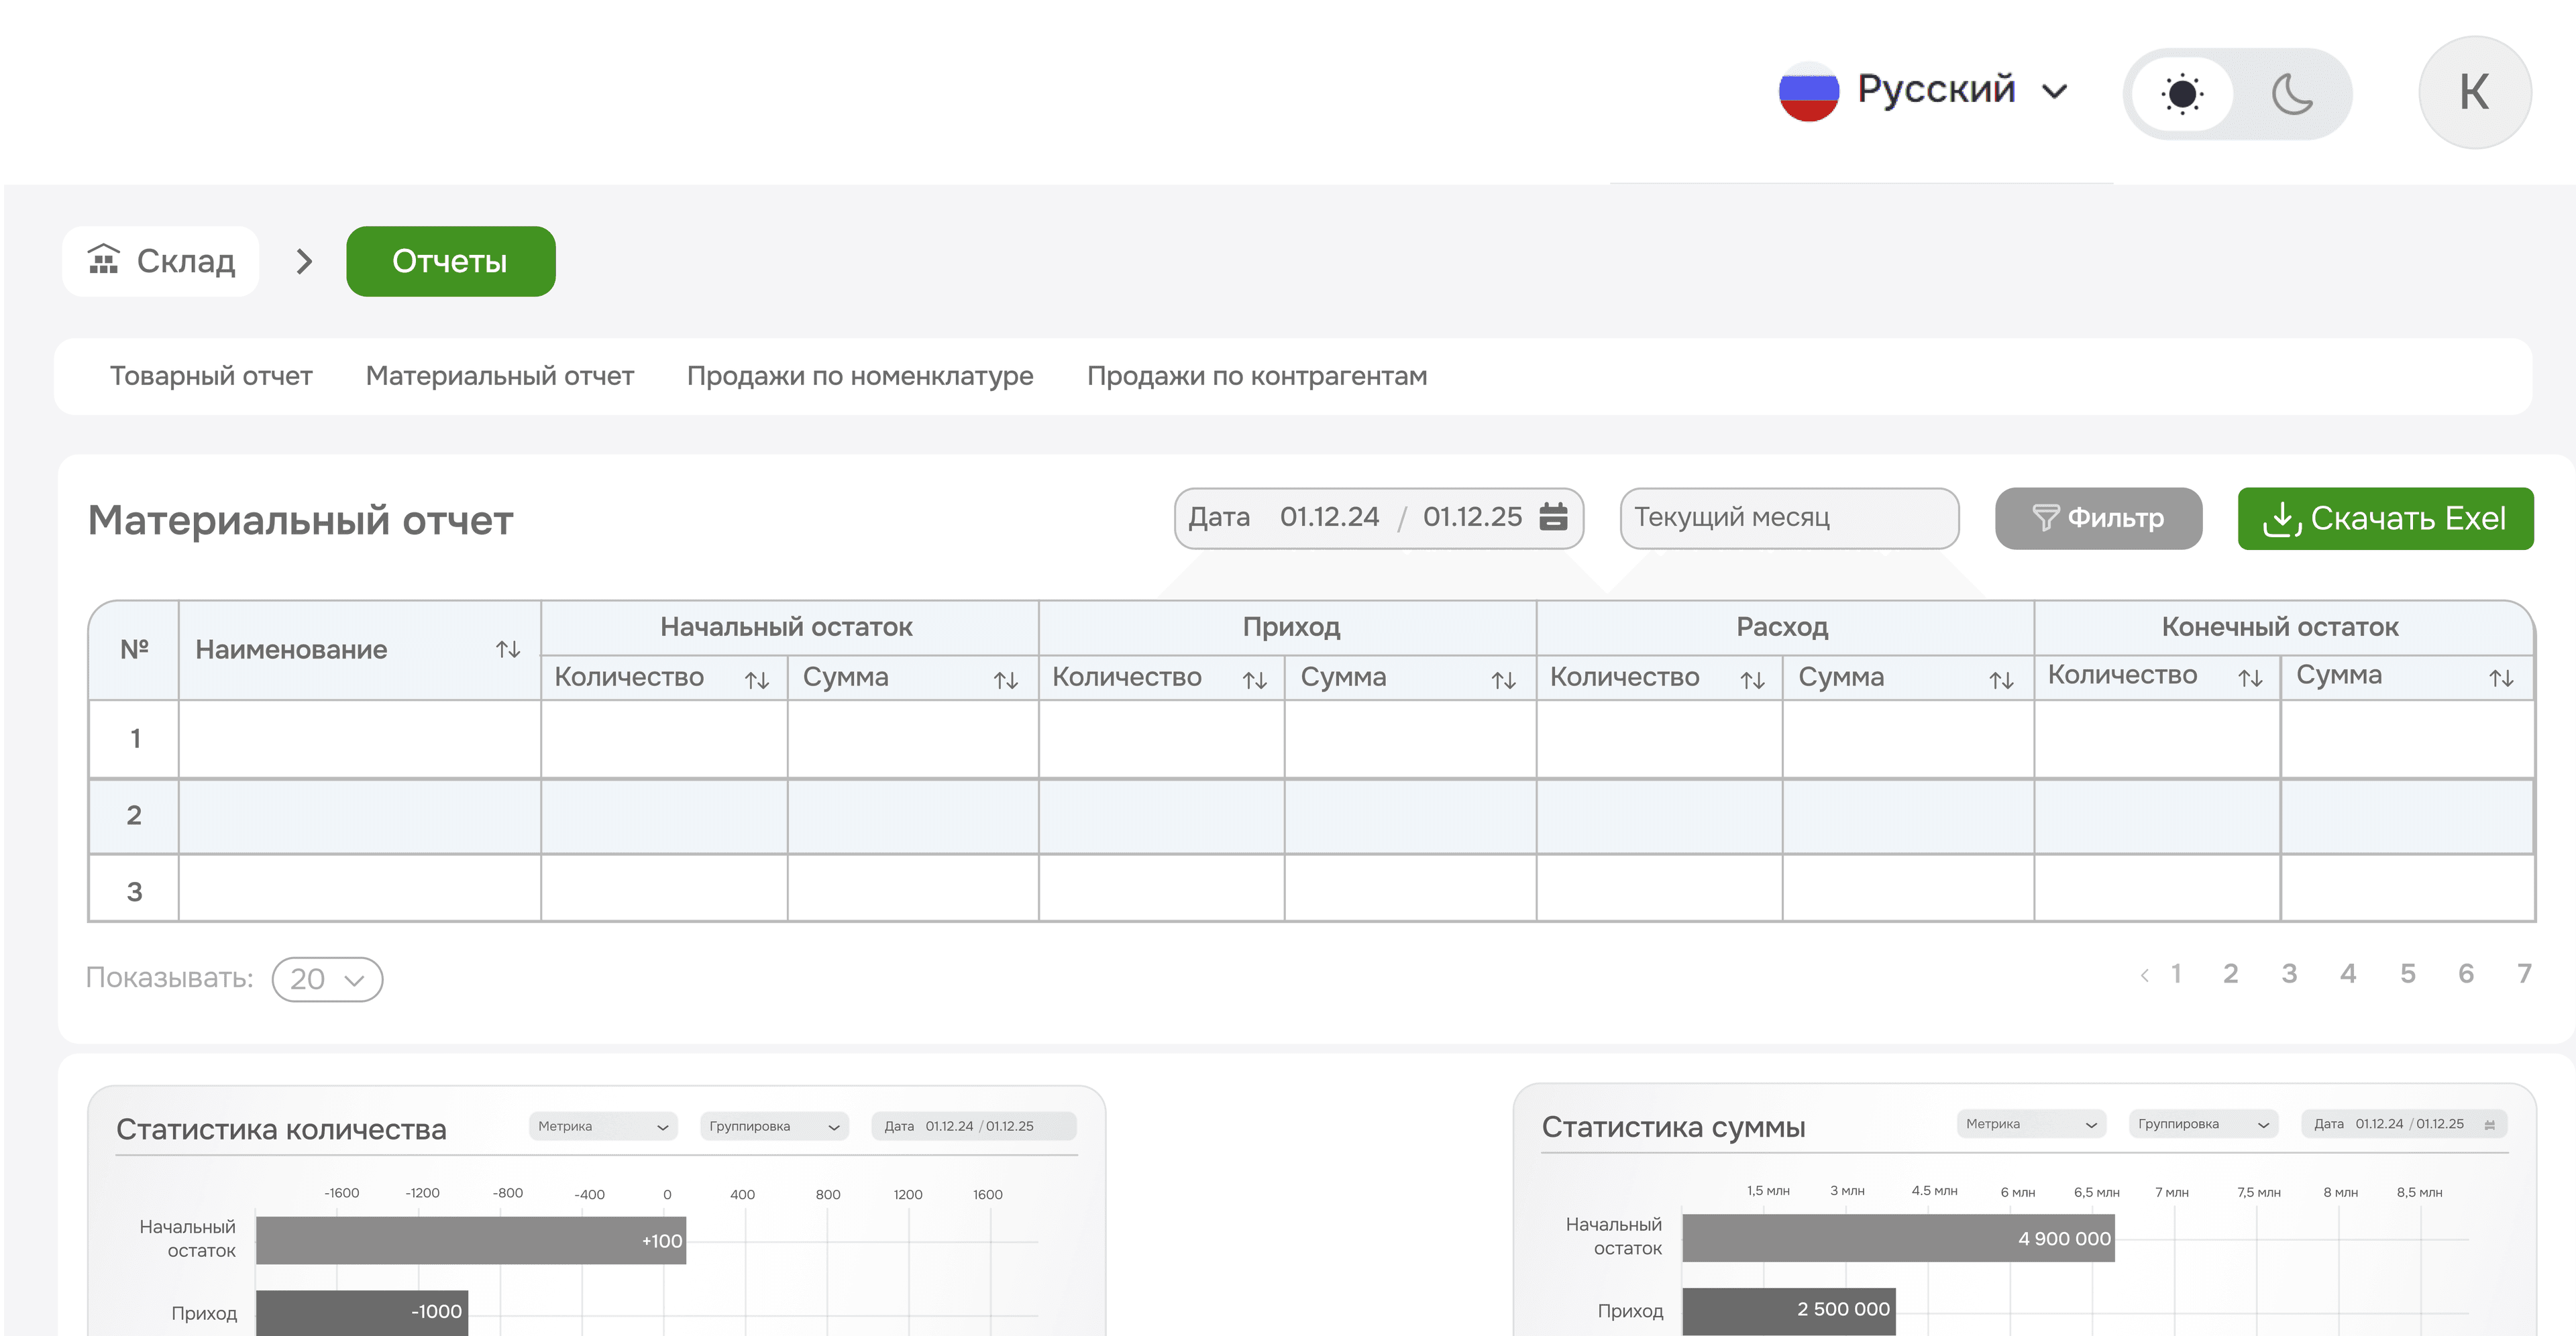Image resolution: width=2576 pixels, height=1336 pixels.
Task: Switch to light theme sun toggle
Action: pyautogui.click(x=2182, y=95)
